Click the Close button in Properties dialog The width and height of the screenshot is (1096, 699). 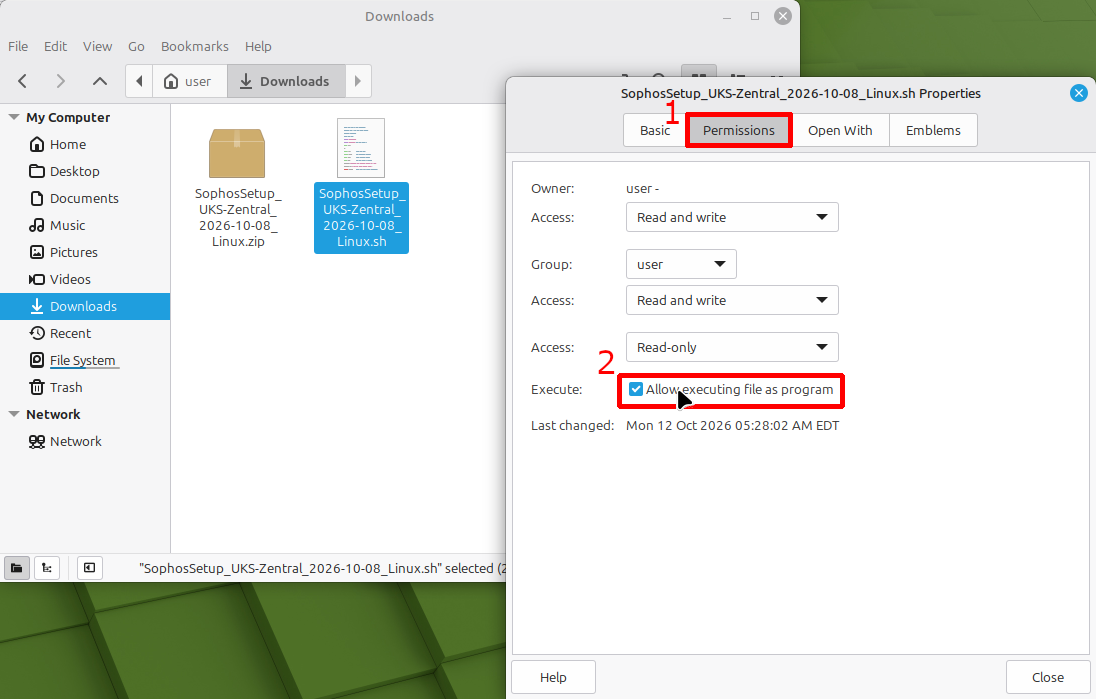[1048, 677]
